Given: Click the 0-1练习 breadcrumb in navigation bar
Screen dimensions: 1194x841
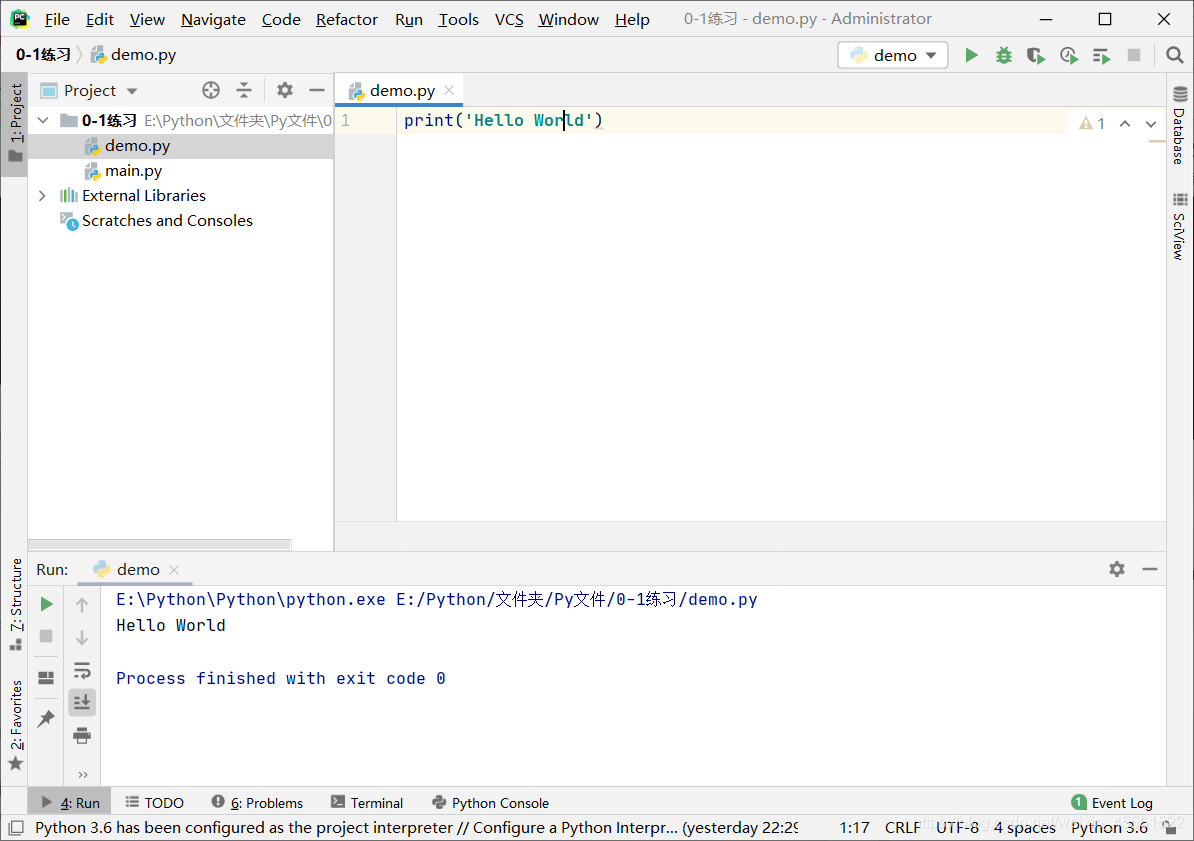Looking at the screenshot, I should (x=43, y=55).
